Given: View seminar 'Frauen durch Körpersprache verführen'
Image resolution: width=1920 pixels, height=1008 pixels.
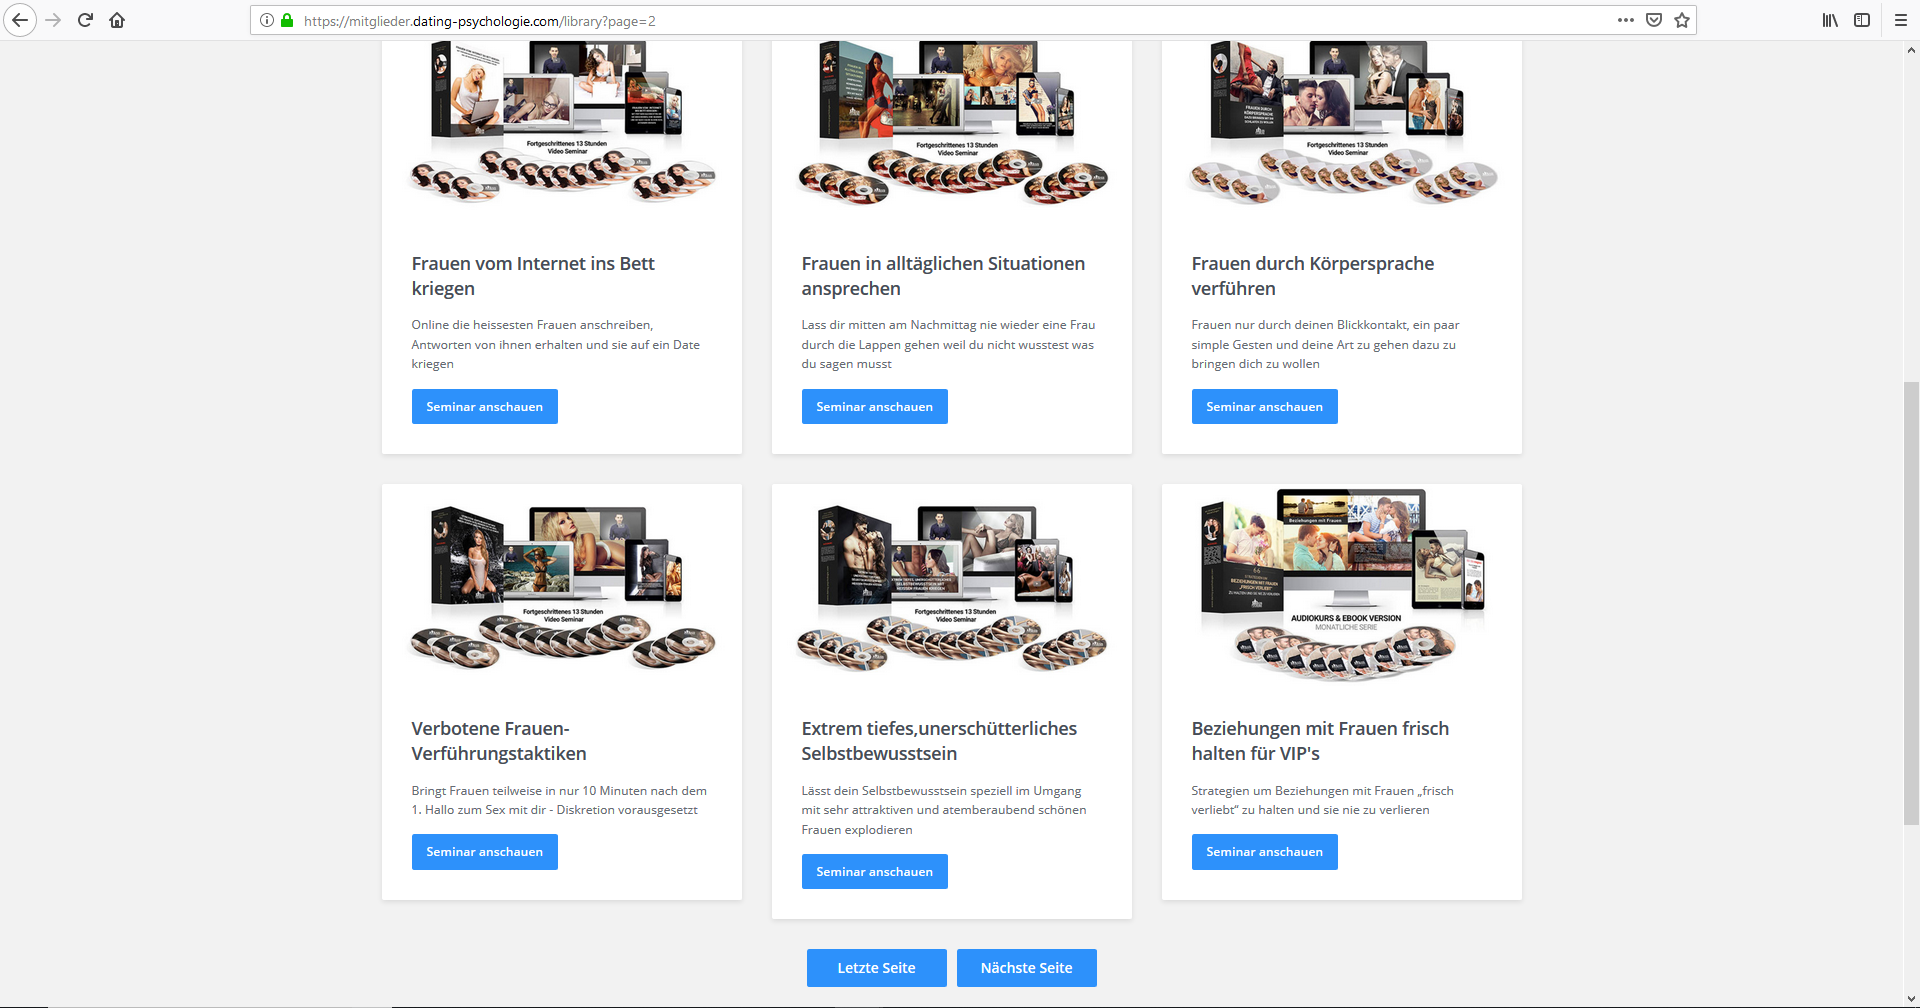Looking at the screenshot, I should click(1264, 407).
